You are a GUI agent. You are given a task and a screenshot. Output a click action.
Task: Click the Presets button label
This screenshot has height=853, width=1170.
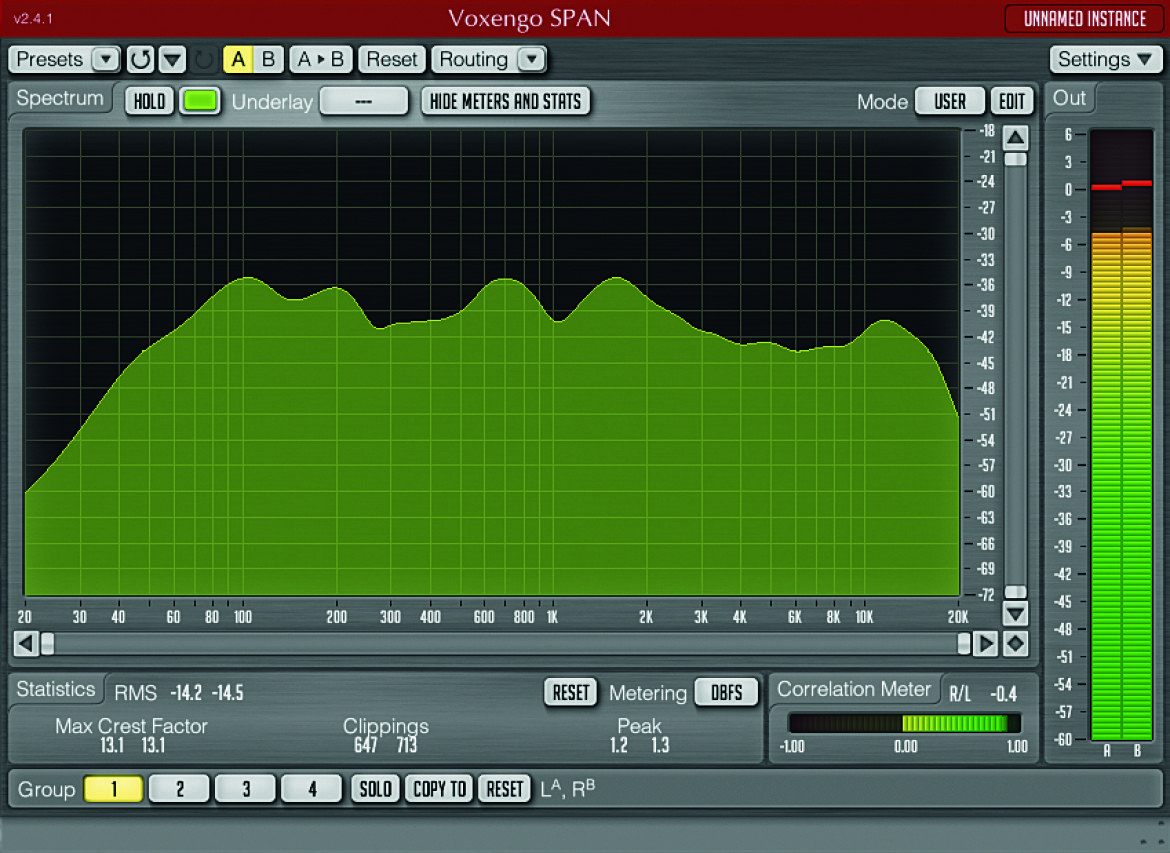pos(49,59)
